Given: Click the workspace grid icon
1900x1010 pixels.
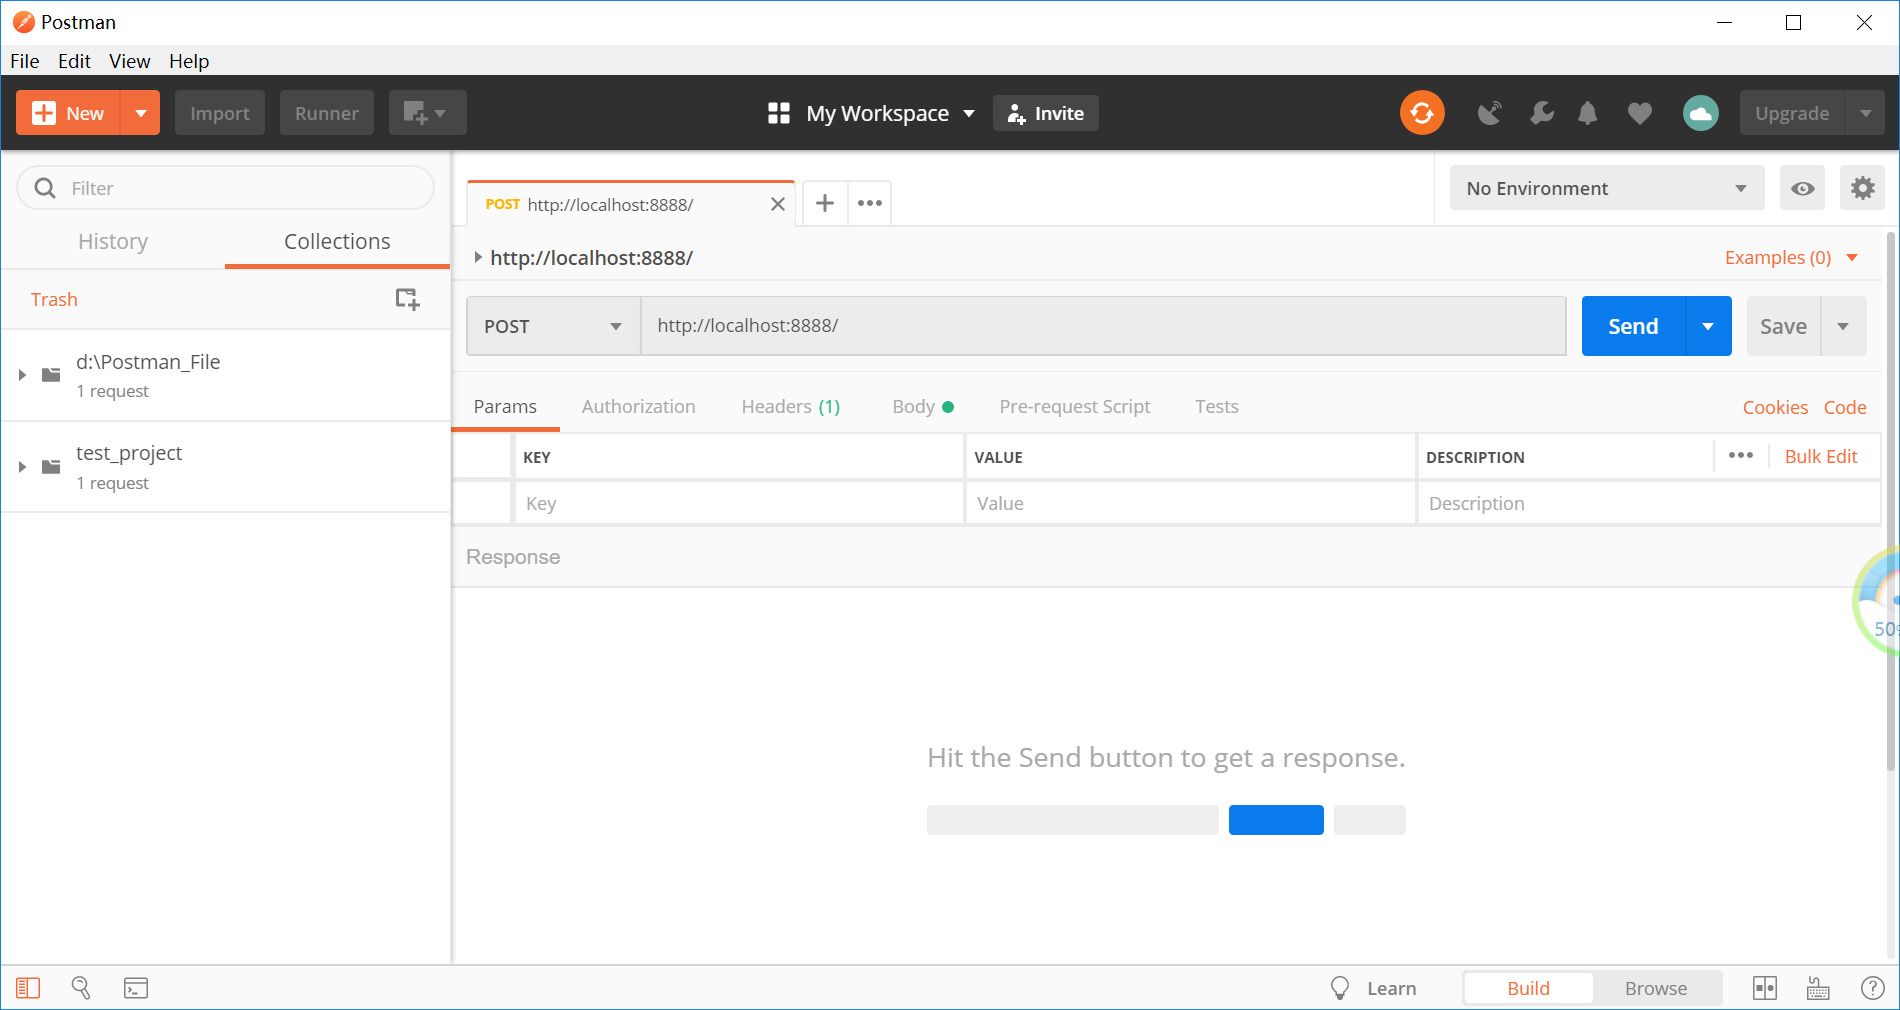Looking at the screenshot, I should [x=779, y=113].
